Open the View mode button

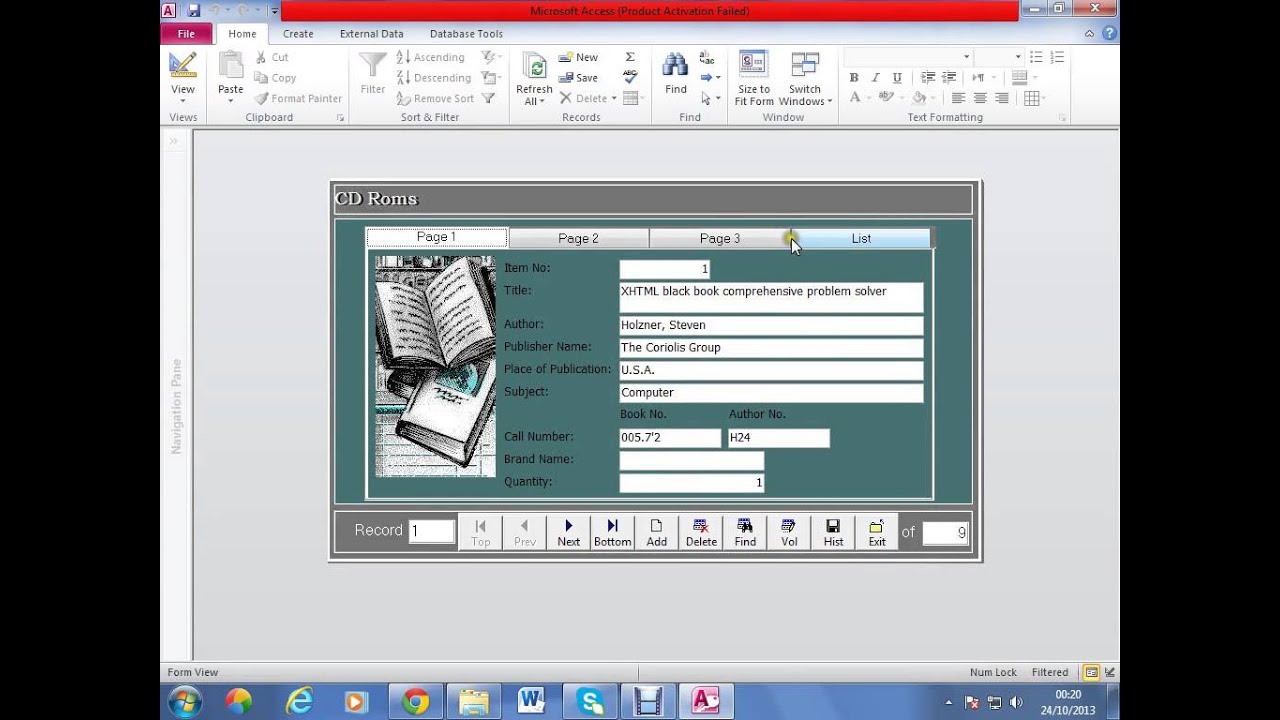(182, 77)
